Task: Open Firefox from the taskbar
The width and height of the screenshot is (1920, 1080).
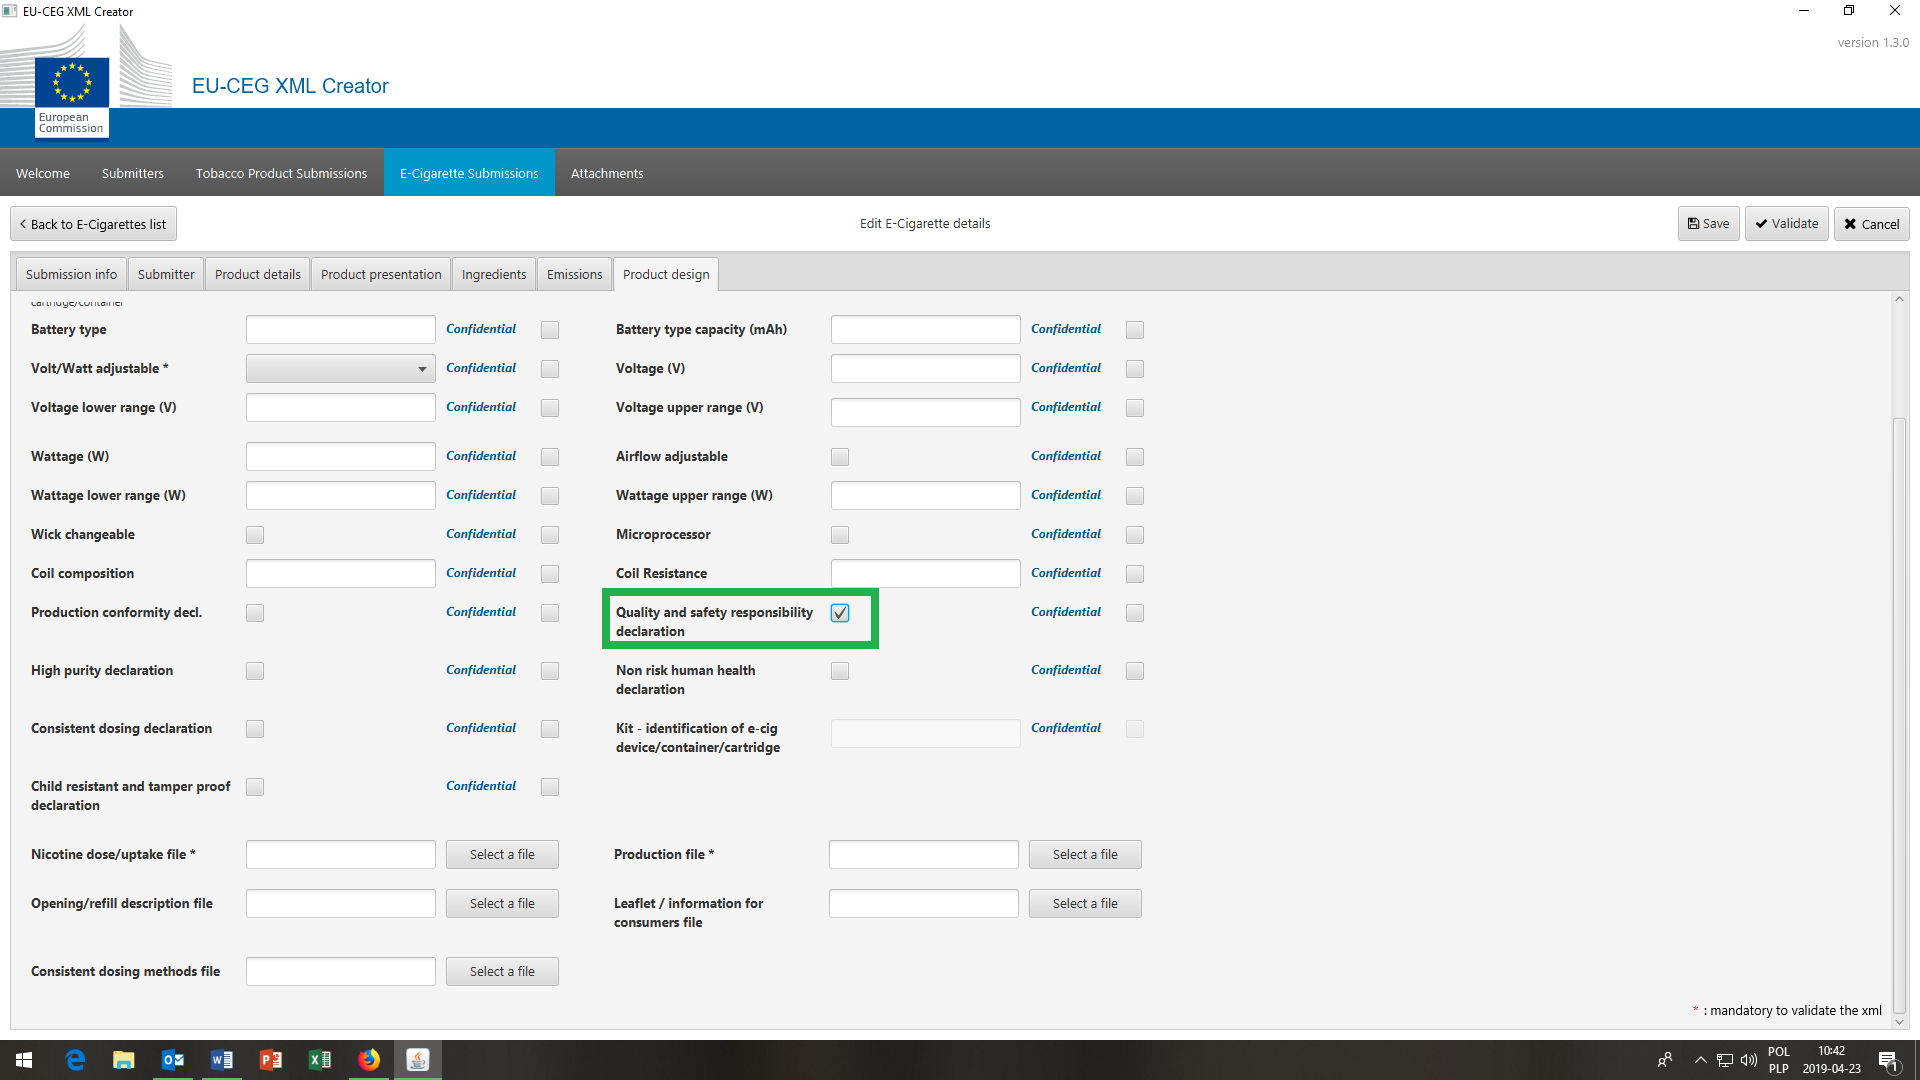Action: pyautogui.click(x=369, y=1060)
